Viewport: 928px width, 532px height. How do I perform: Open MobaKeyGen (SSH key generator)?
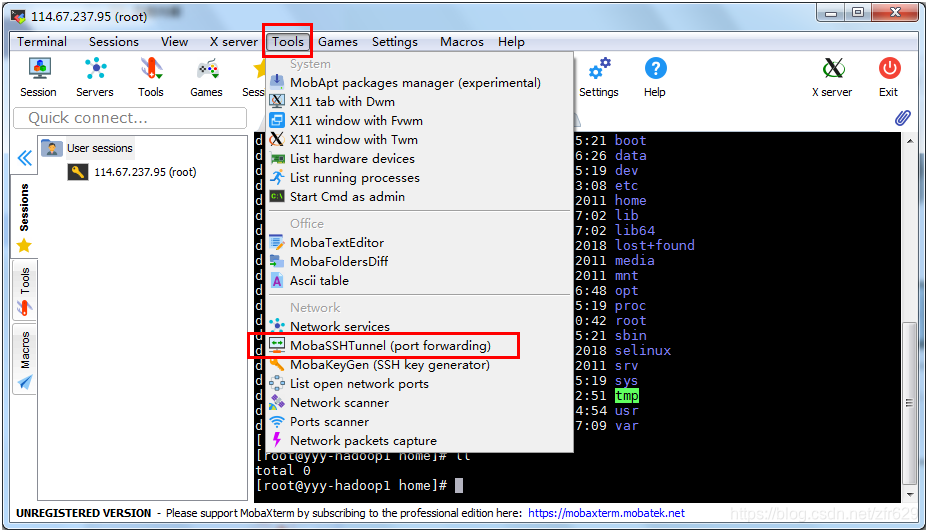[419, 365]
